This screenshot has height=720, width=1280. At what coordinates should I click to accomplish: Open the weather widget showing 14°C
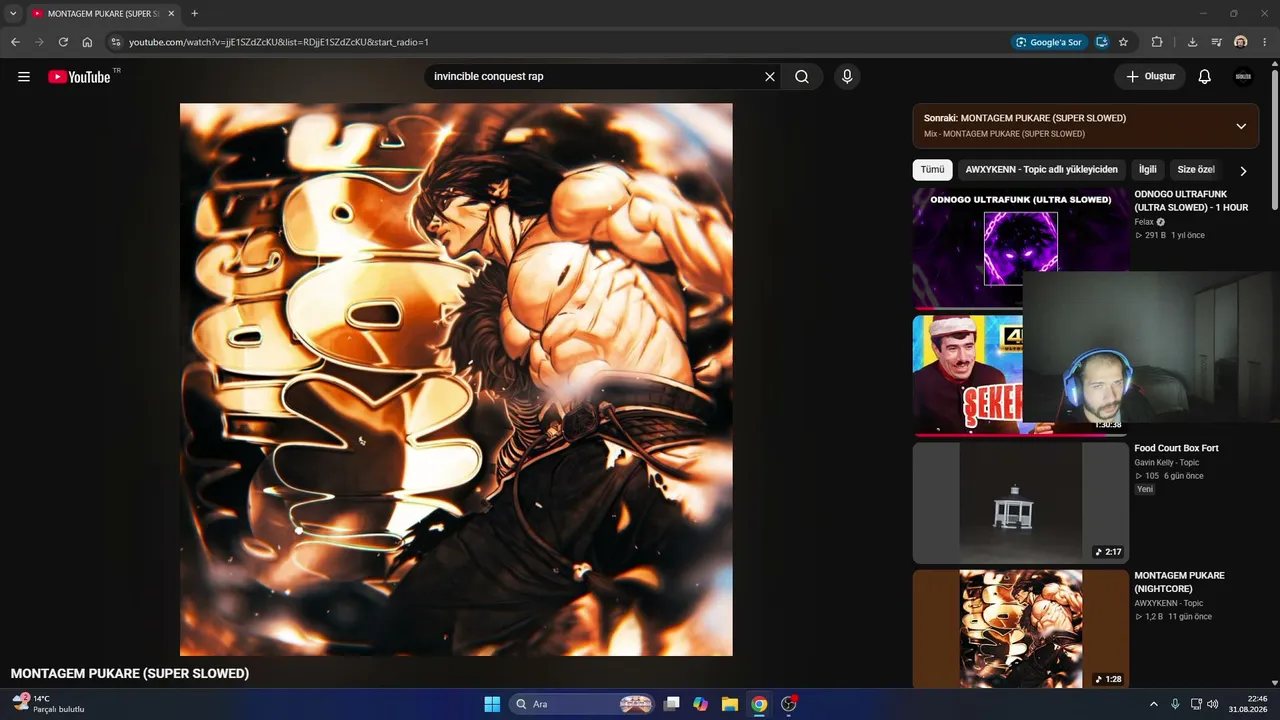click(48, 704)
